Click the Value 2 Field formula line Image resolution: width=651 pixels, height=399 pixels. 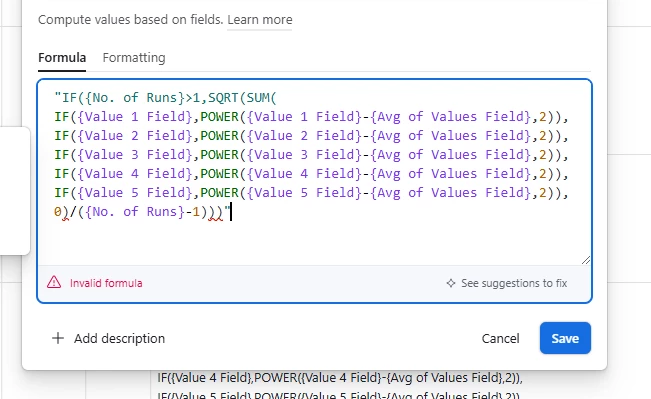coord(311,136)
